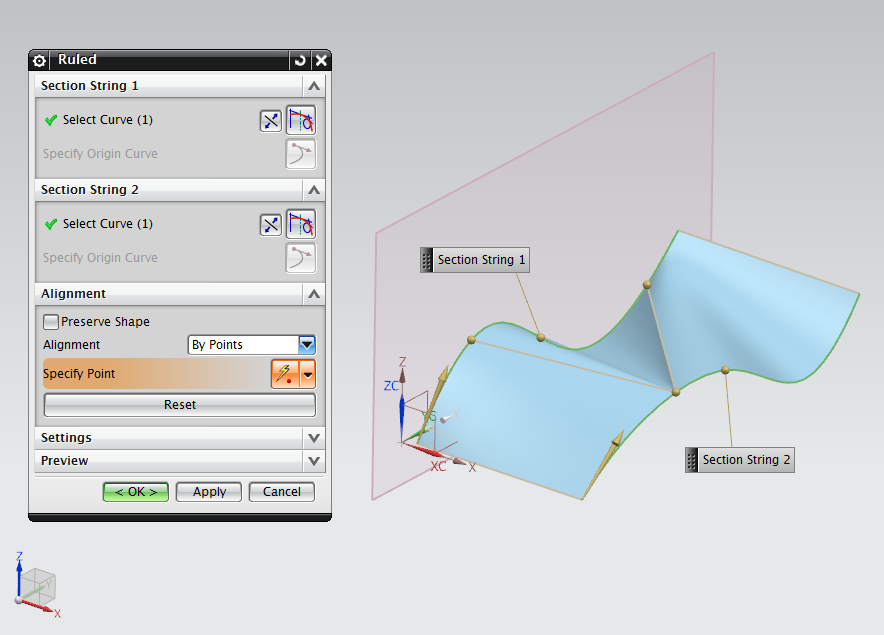Open the Ruled dialog settings gear
The height and width of the screenshot is (635, 884).
pos(39,60)
